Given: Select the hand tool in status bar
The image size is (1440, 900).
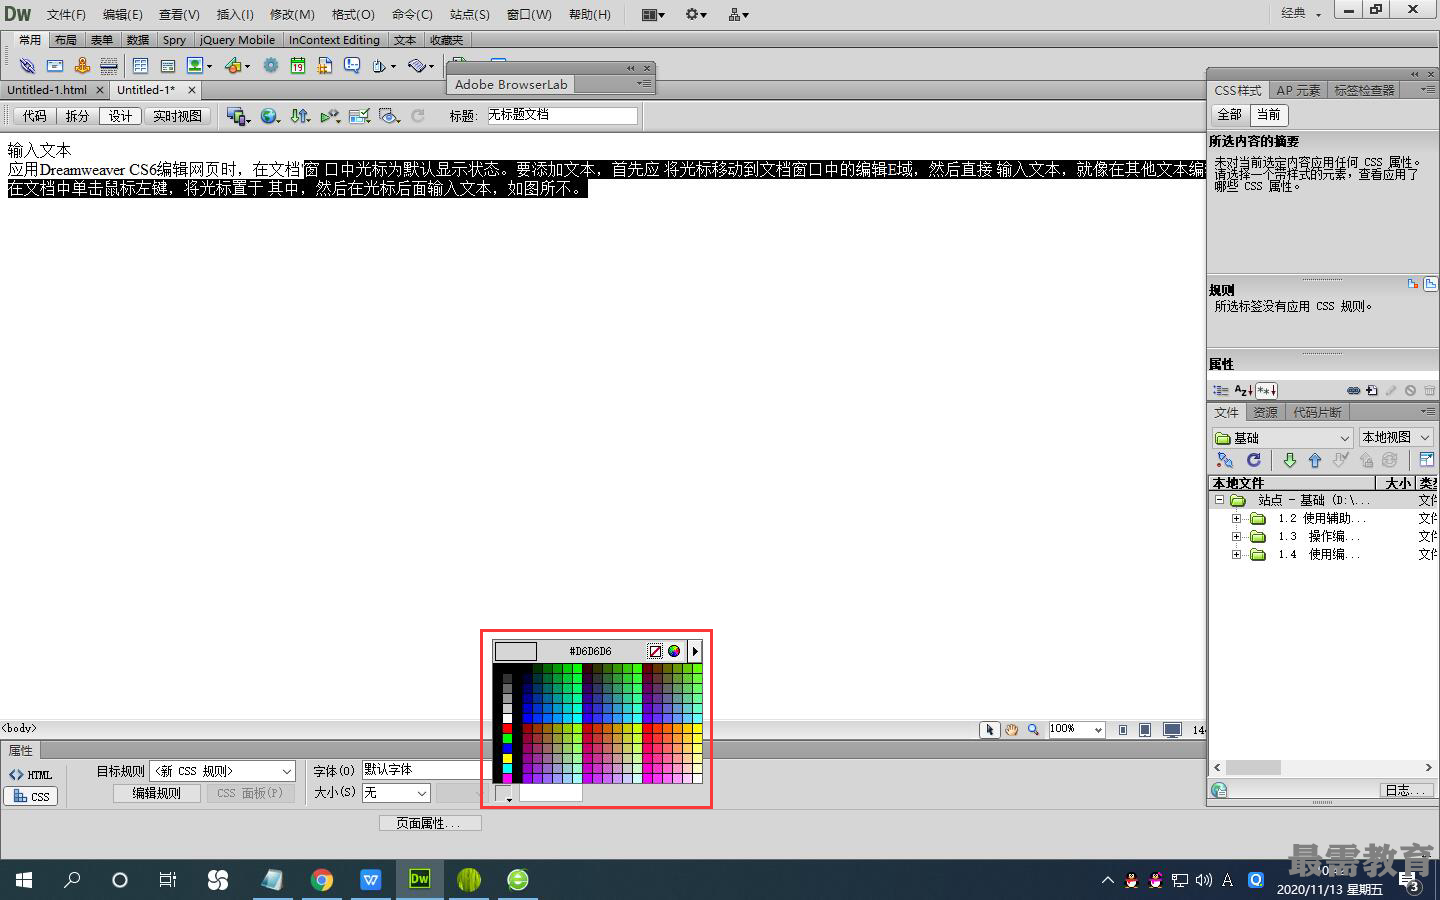Looking at the screenshot, I should click(1011, 730).
